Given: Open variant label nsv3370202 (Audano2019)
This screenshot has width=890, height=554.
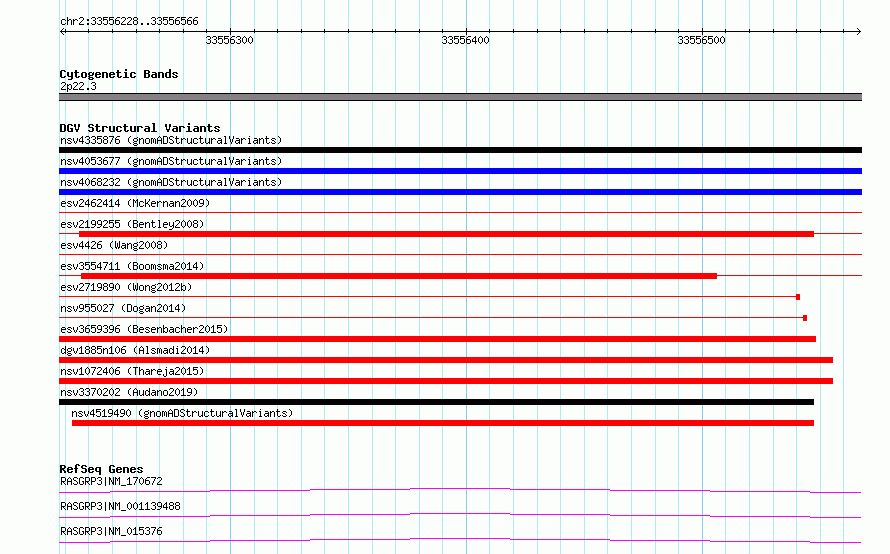Looking at the screenshot, I should pyautogui.click(x=129, y=392).
